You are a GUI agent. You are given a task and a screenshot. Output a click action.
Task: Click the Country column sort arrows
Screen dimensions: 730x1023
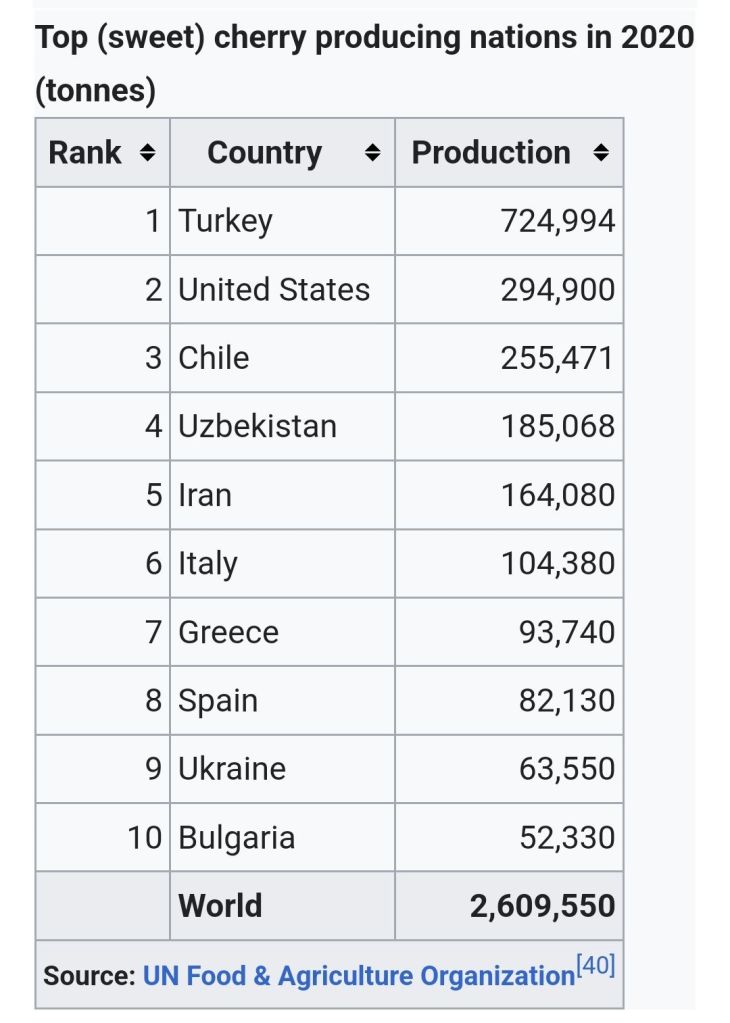372,153
